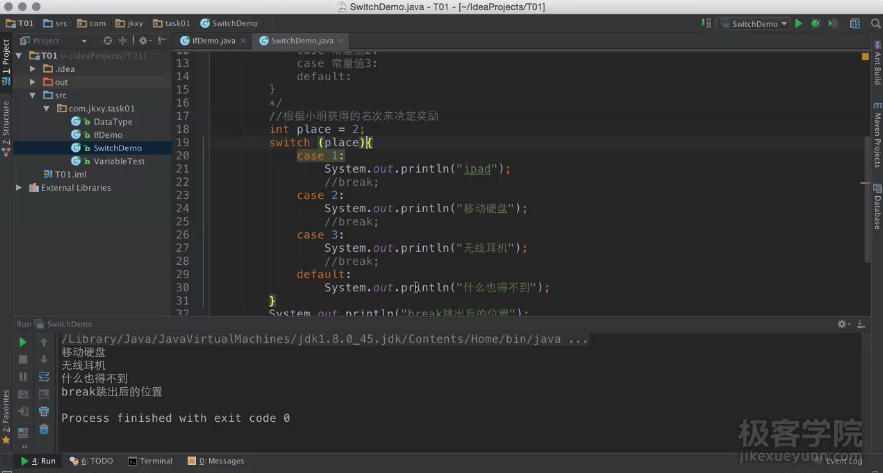This screenshot has width=883, height=473.
Task: Run SwitchDemo with the top toolbar Run button
Action: pyautogui.click(x=799, y=23)
